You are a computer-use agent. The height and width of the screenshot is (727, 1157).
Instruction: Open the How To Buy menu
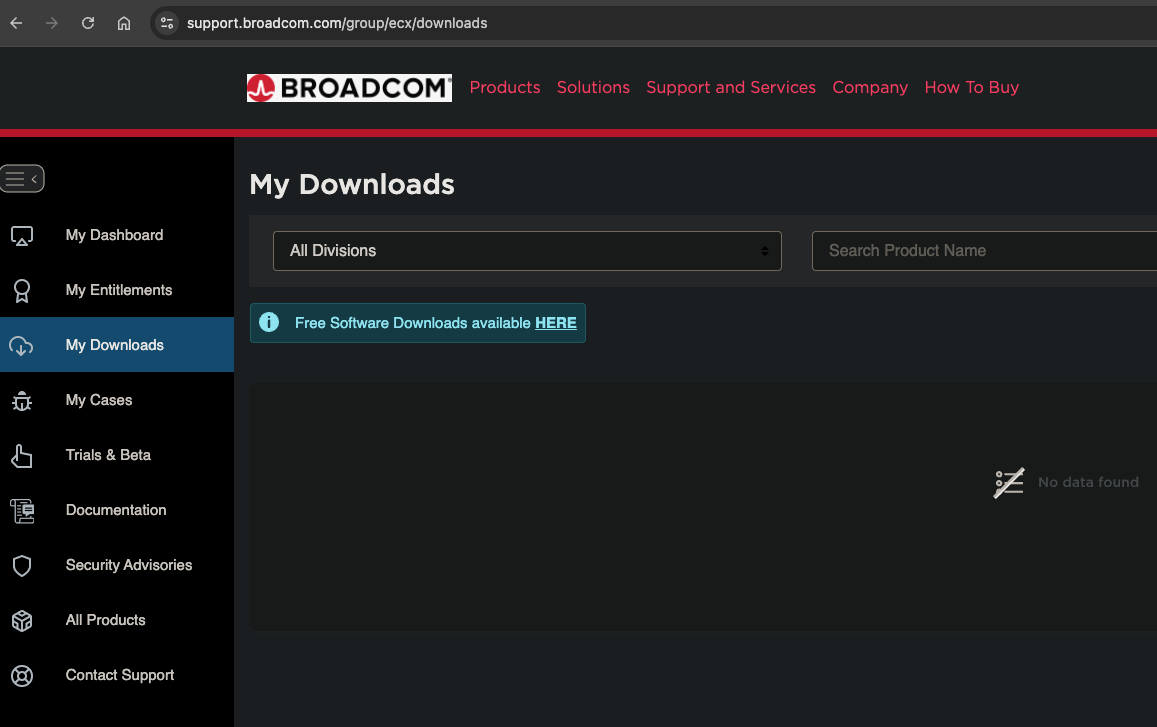(972, 87)
